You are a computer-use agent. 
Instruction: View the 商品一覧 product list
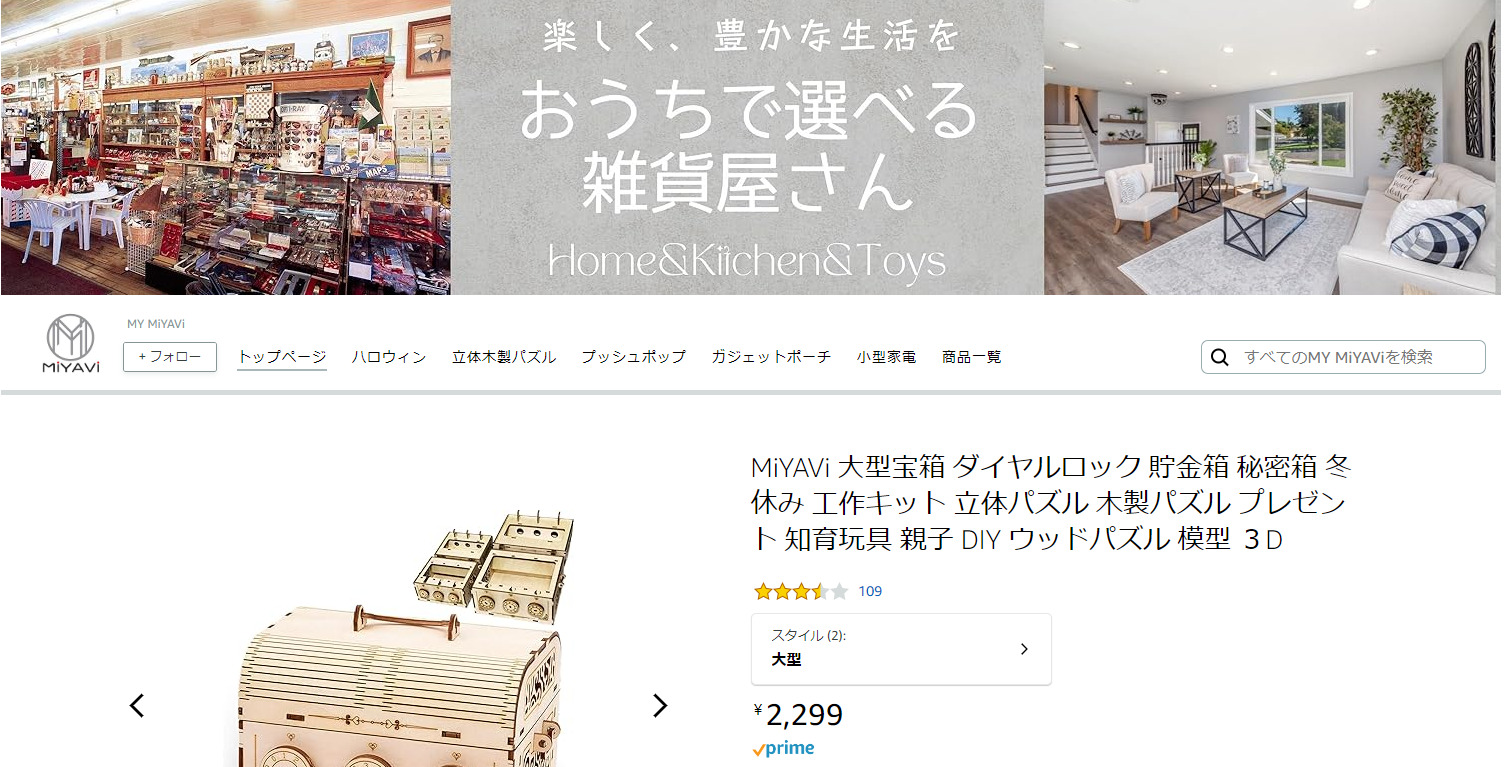pos(971,357)
